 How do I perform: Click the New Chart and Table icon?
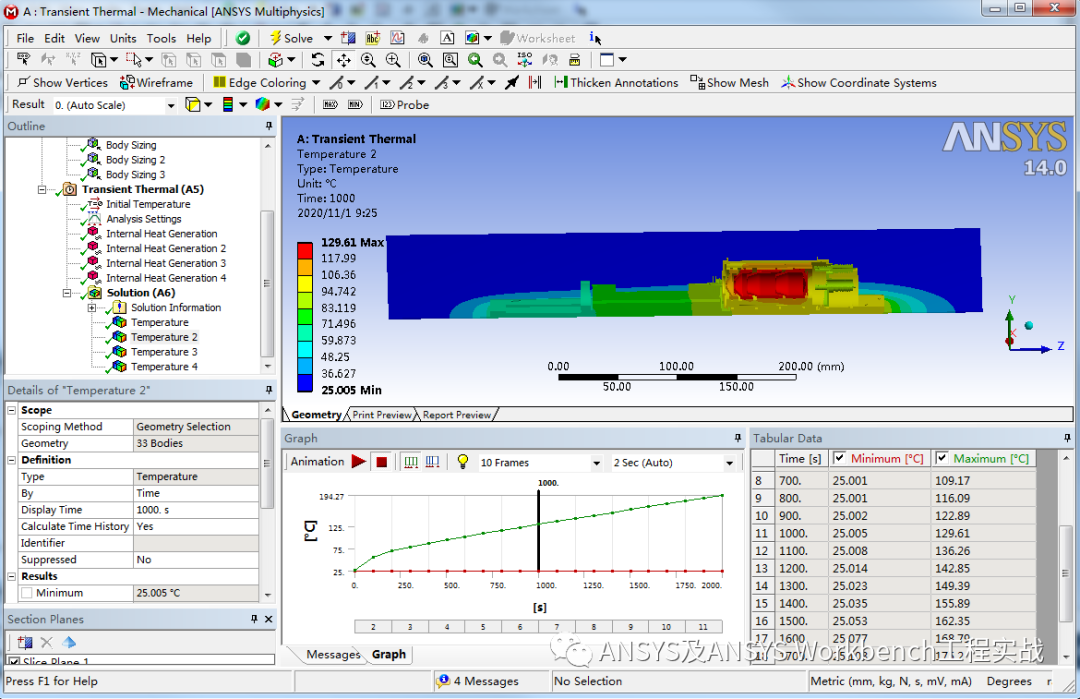(x=397, y=39)
